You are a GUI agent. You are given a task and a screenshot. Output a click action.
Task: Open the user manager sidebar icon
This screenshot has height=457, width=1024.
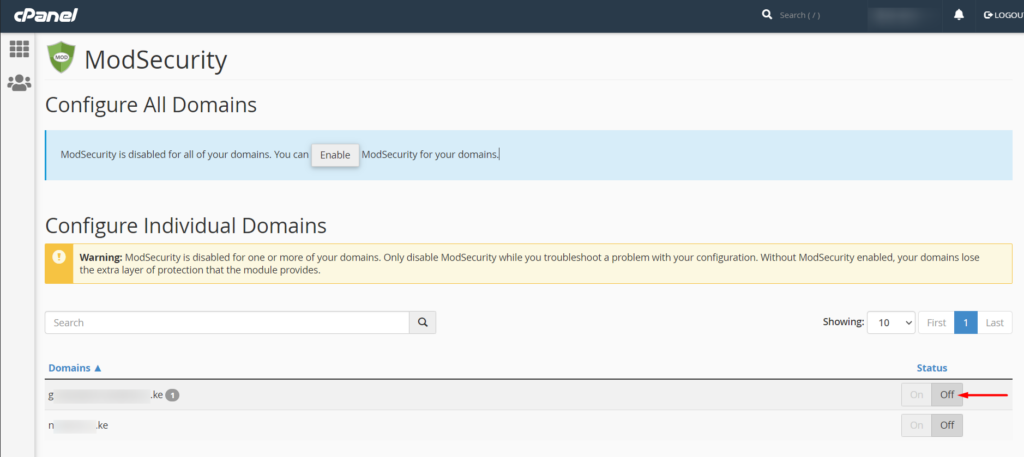click(19, 83)
